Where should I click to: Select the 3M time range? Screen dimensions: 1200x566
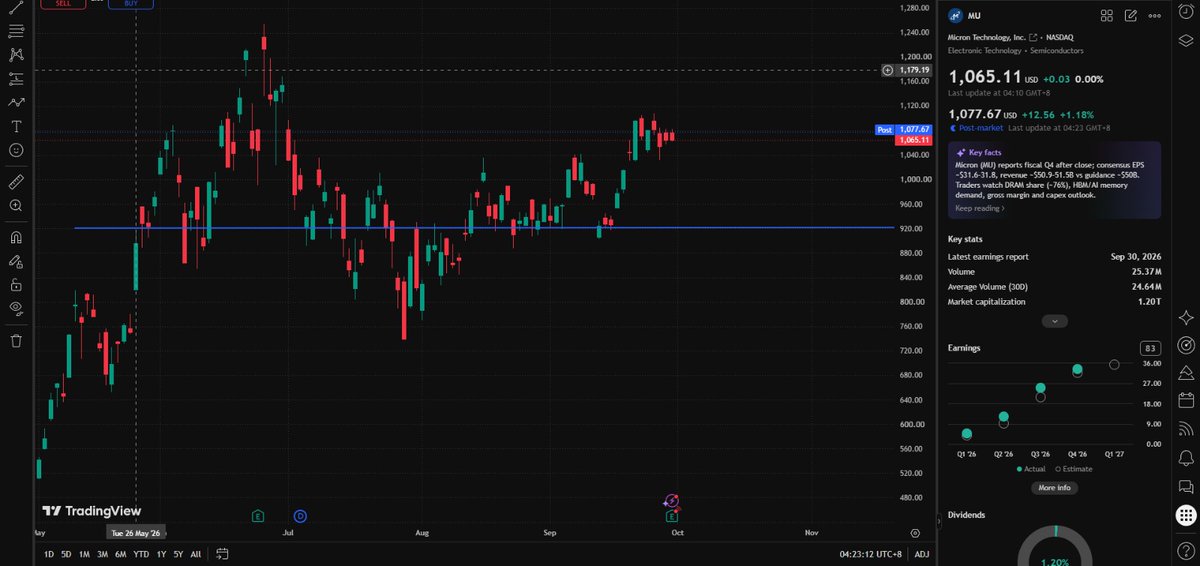click(102, 554)
